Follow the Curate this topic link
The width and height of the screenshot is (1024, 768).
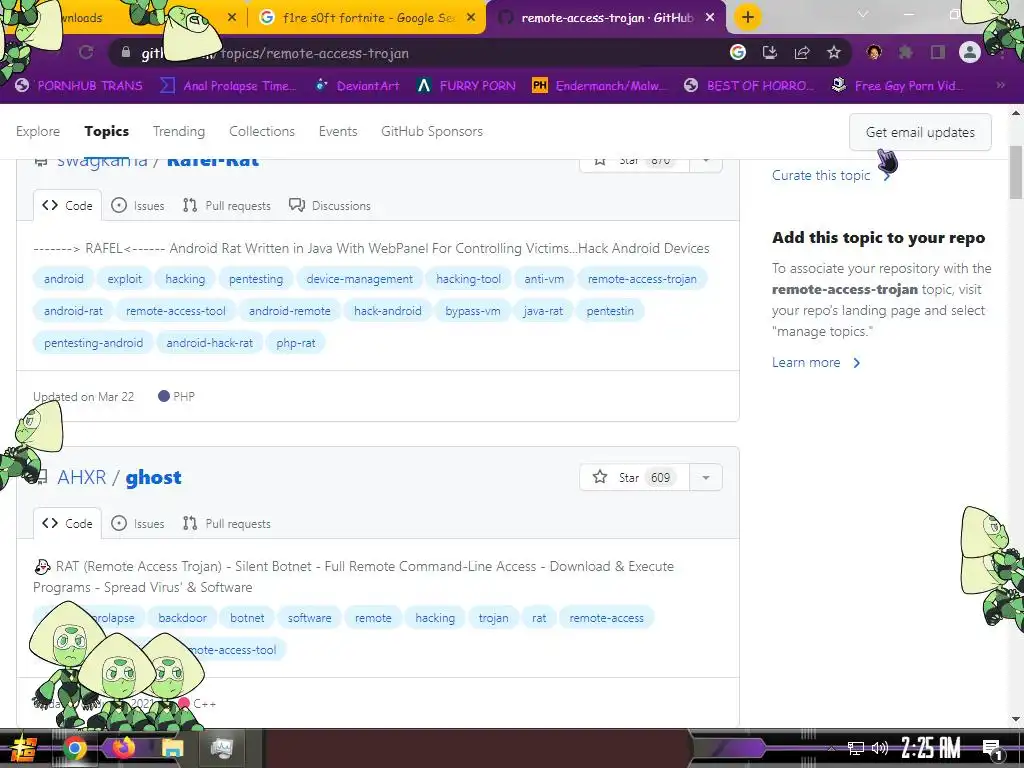click(831, 175)
